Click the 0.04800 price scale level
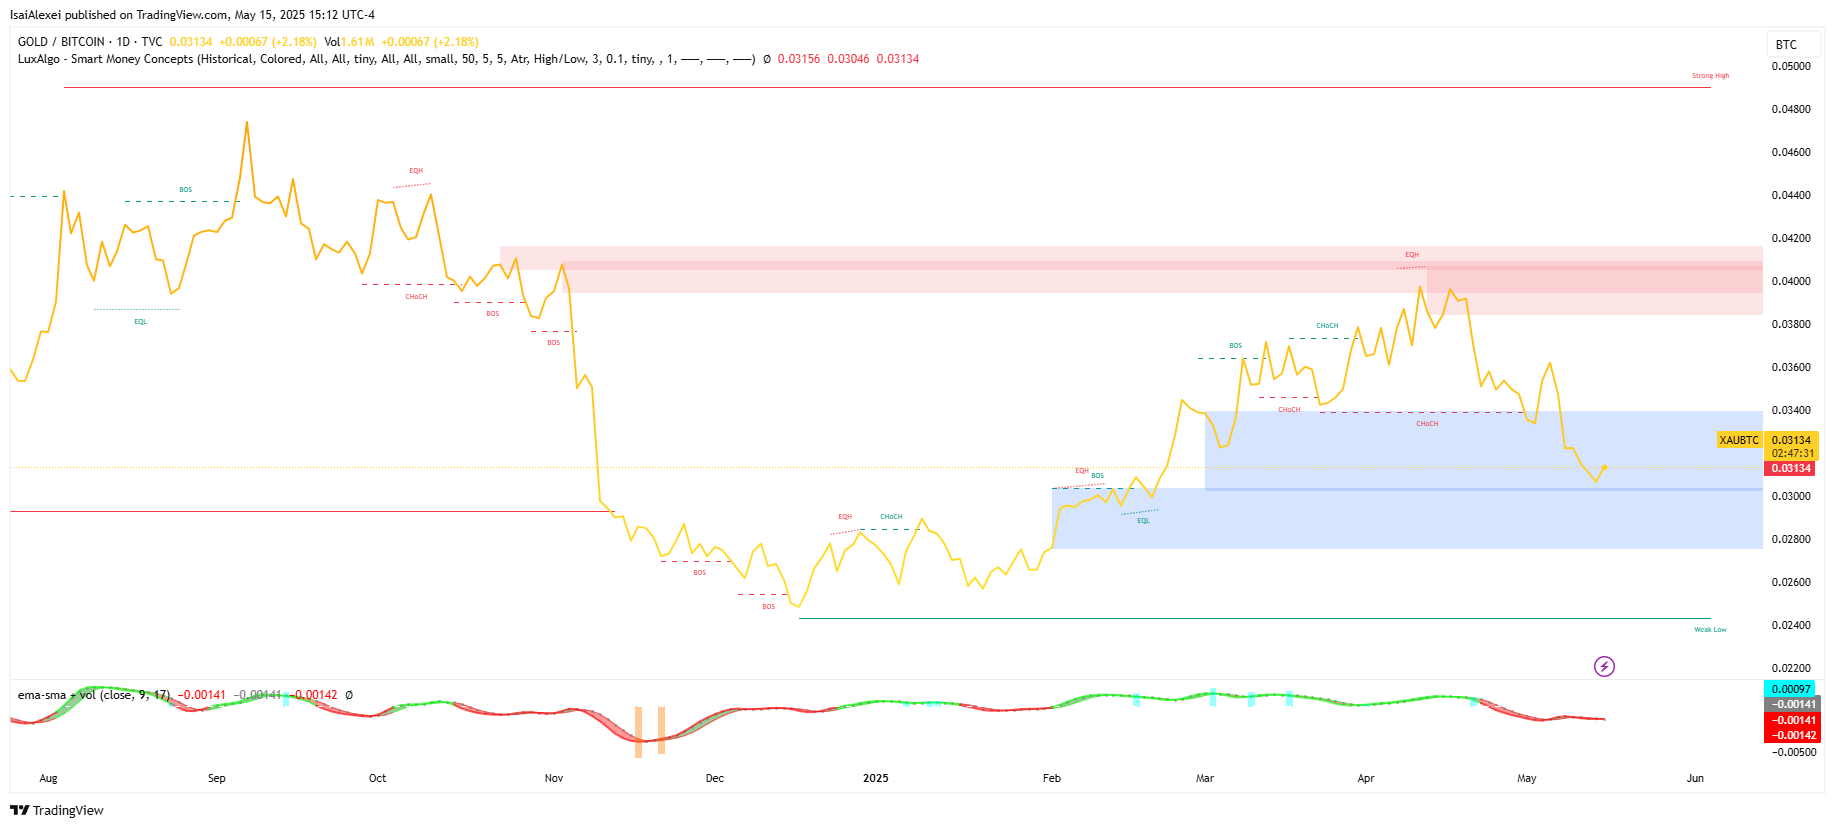Screen dimensions: 1835x828 [1791, 110]
